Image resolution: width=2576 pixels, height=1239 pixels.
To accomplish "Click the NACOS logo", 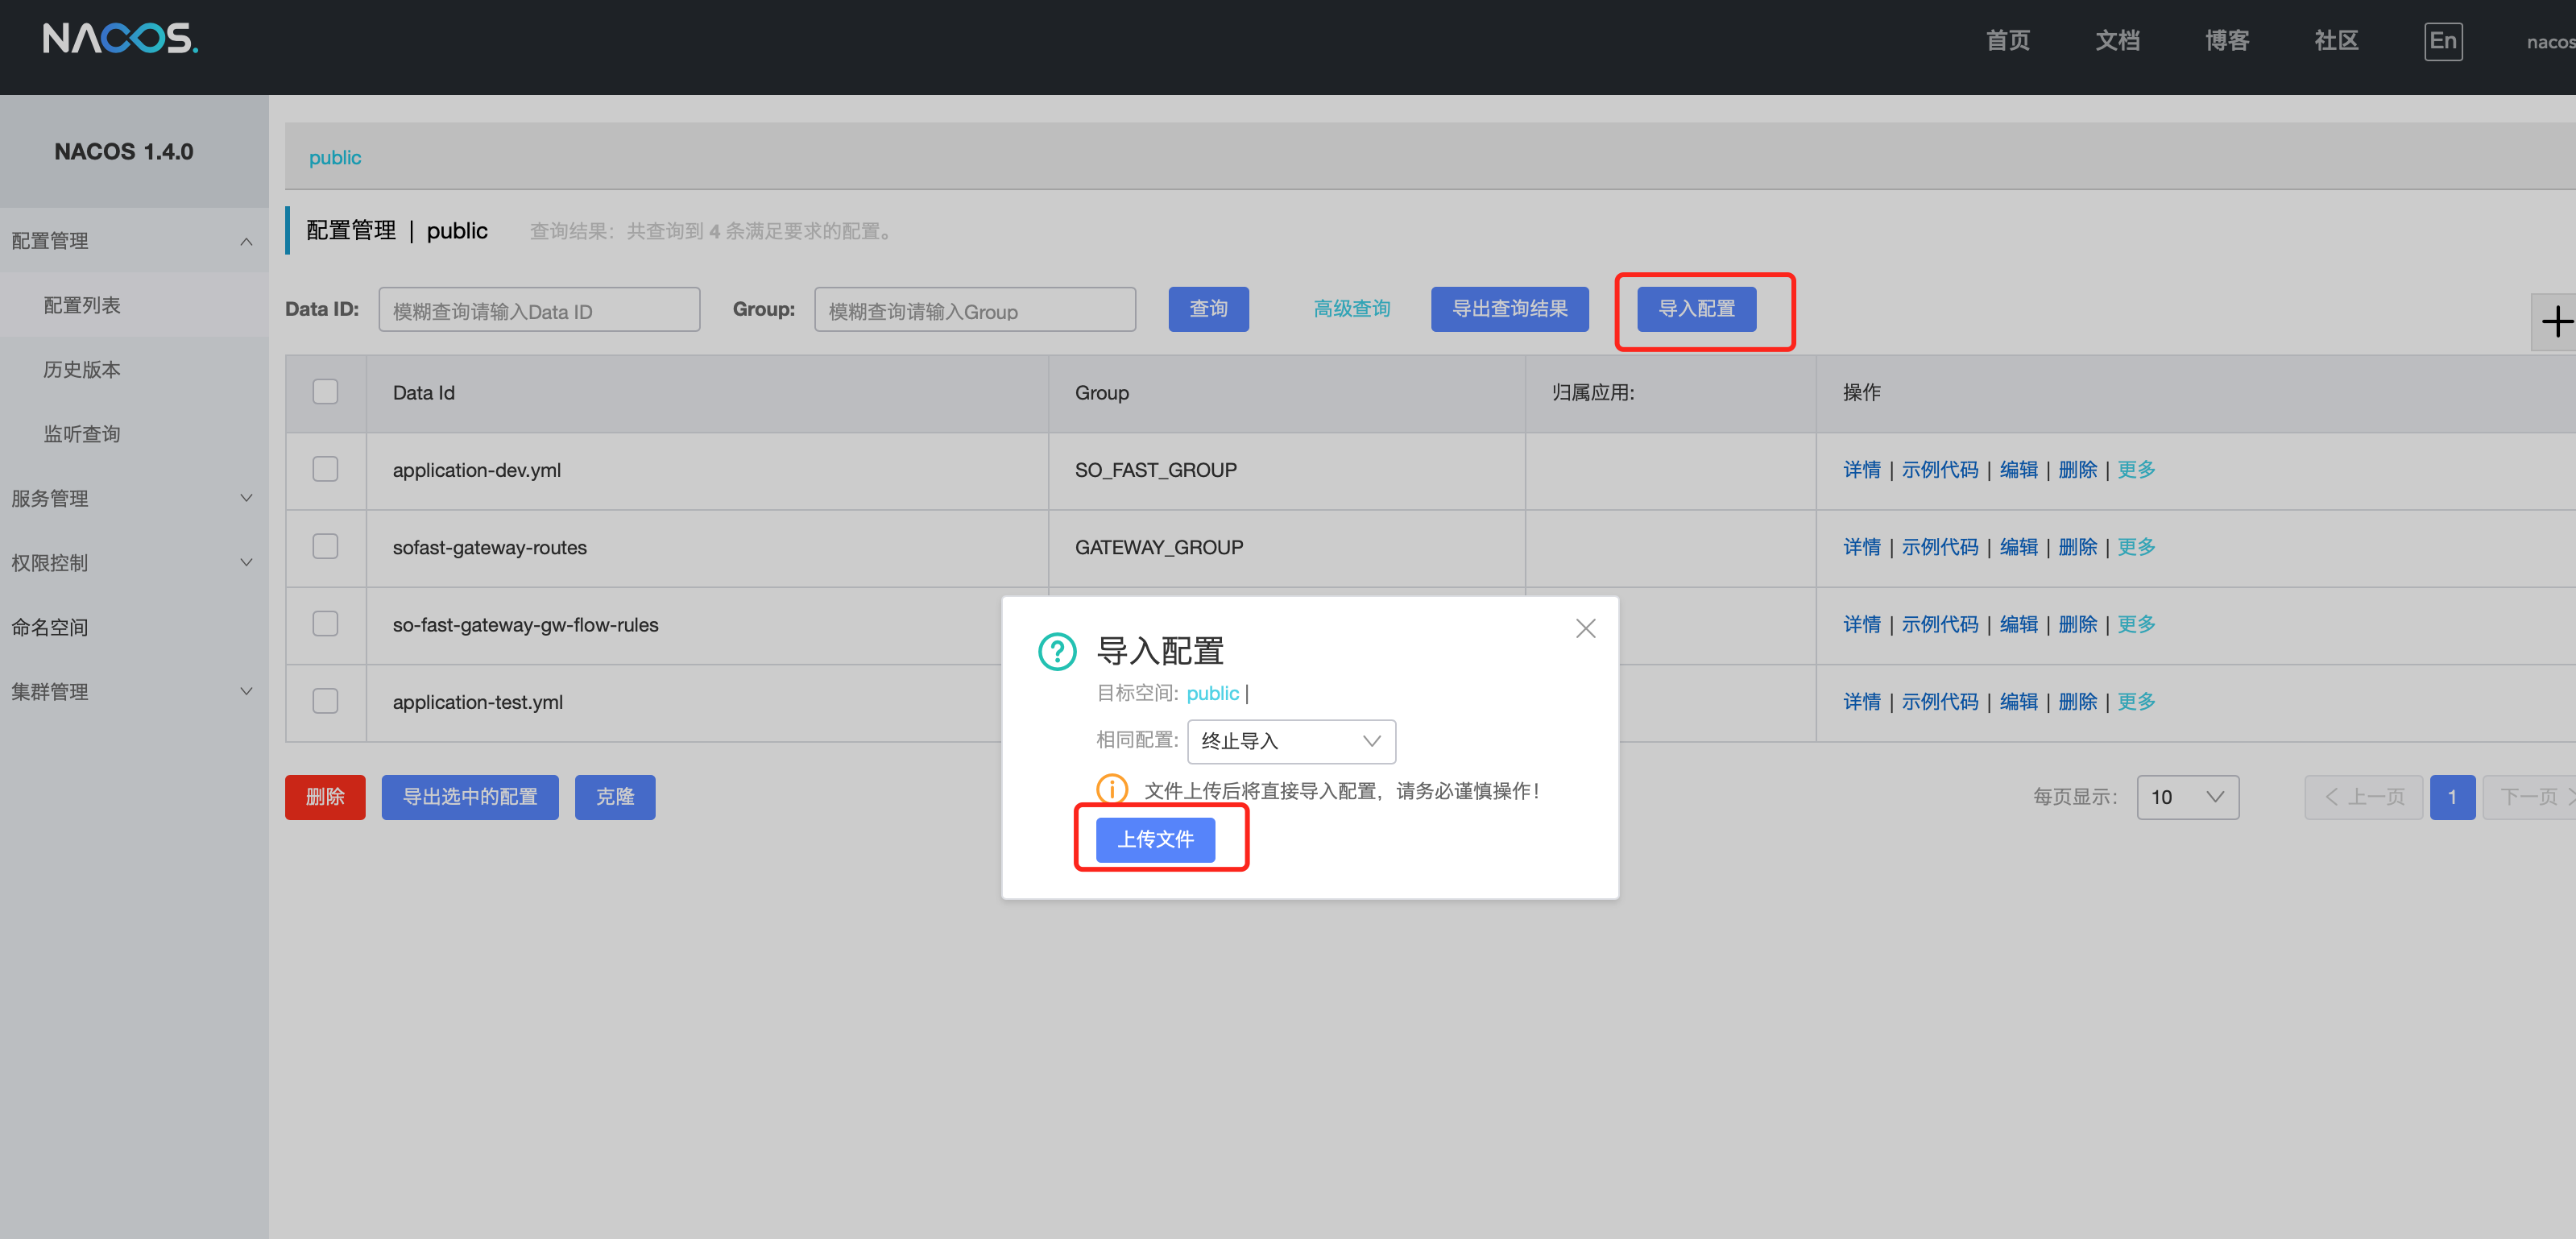I will [x=120, y=40].
